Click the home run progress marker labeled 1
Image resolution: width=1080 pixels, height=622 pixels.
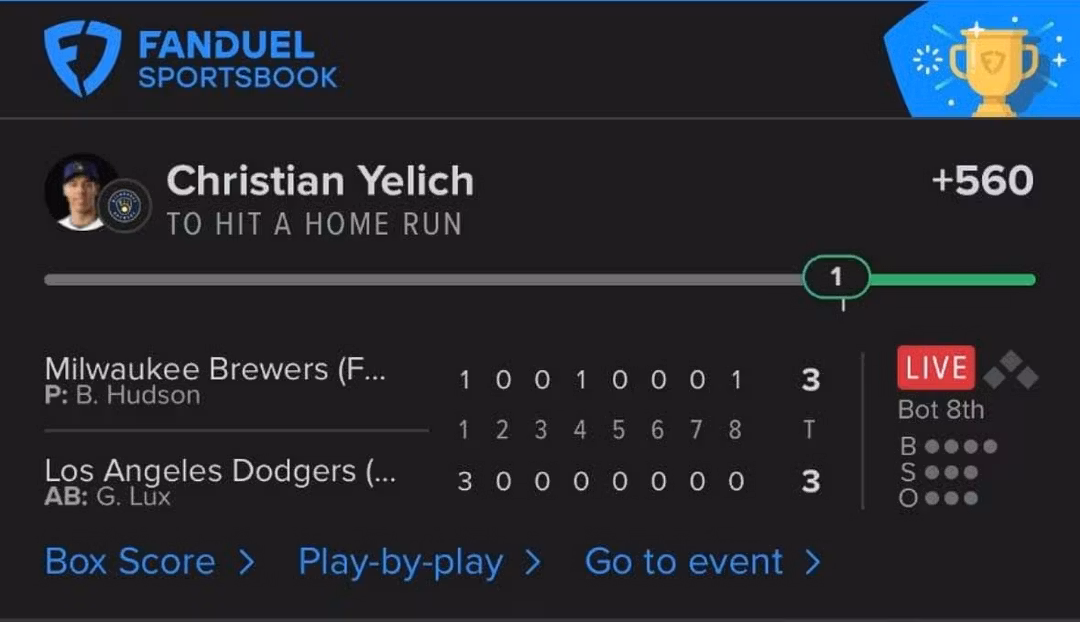click(836, 277)
